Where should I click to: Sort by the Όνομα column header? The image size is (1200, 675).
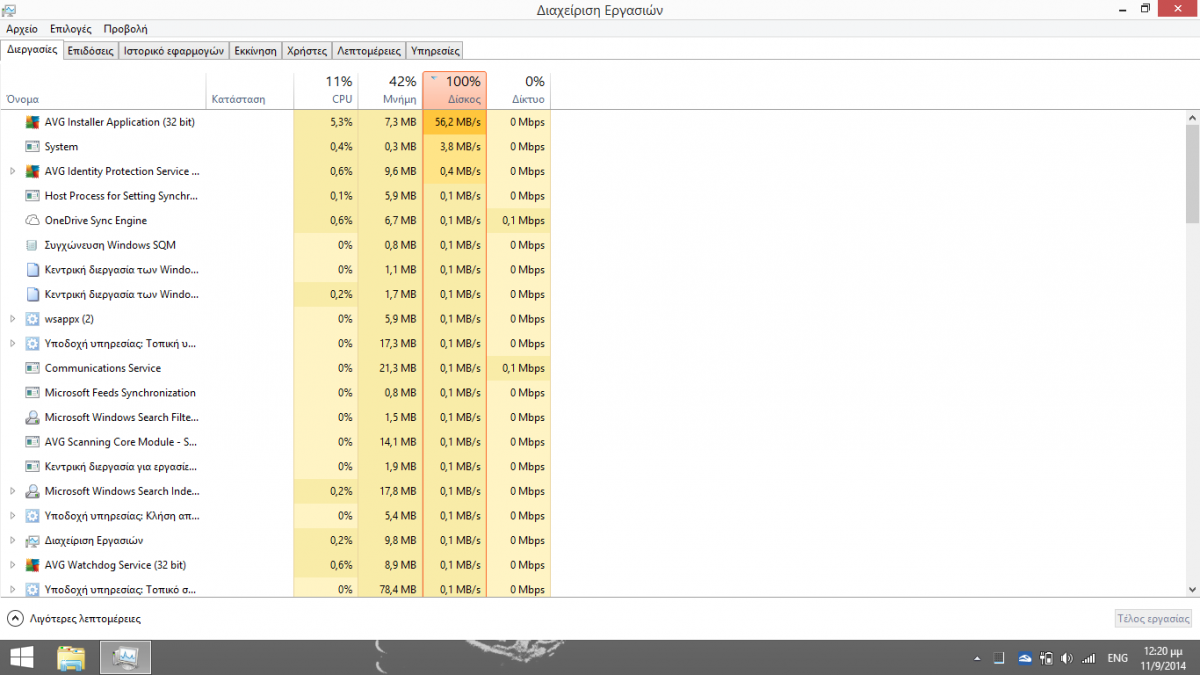103,90
